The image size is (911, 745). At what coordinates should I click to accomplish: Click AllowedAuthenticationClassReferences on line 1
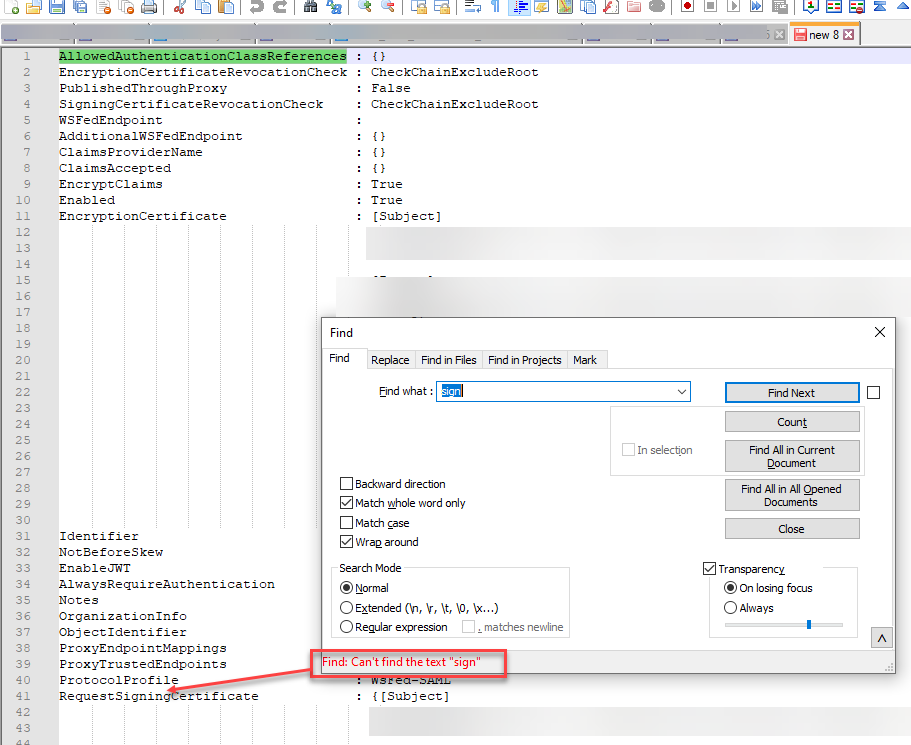[x=203, y=56]
